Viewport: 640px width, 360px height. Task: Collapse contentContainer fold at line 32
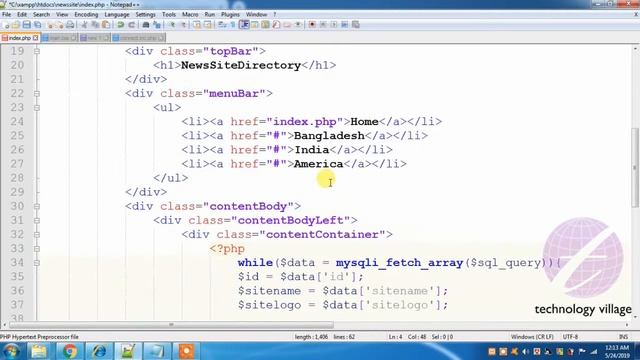(x=37, y=235)
